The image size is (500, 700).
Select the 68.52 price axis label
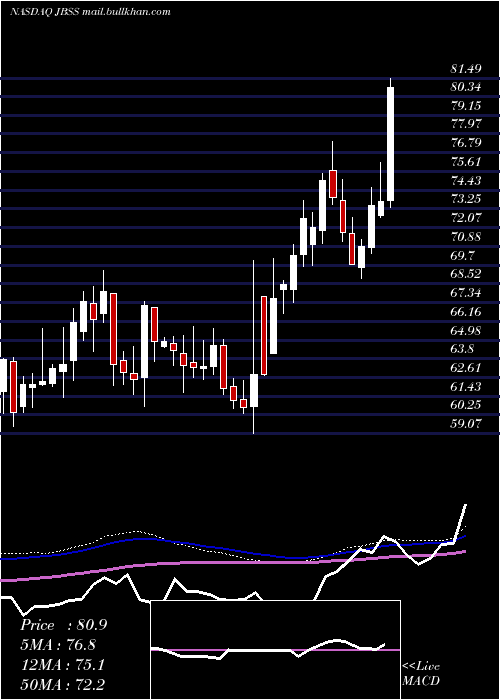(x=466, y=274)
